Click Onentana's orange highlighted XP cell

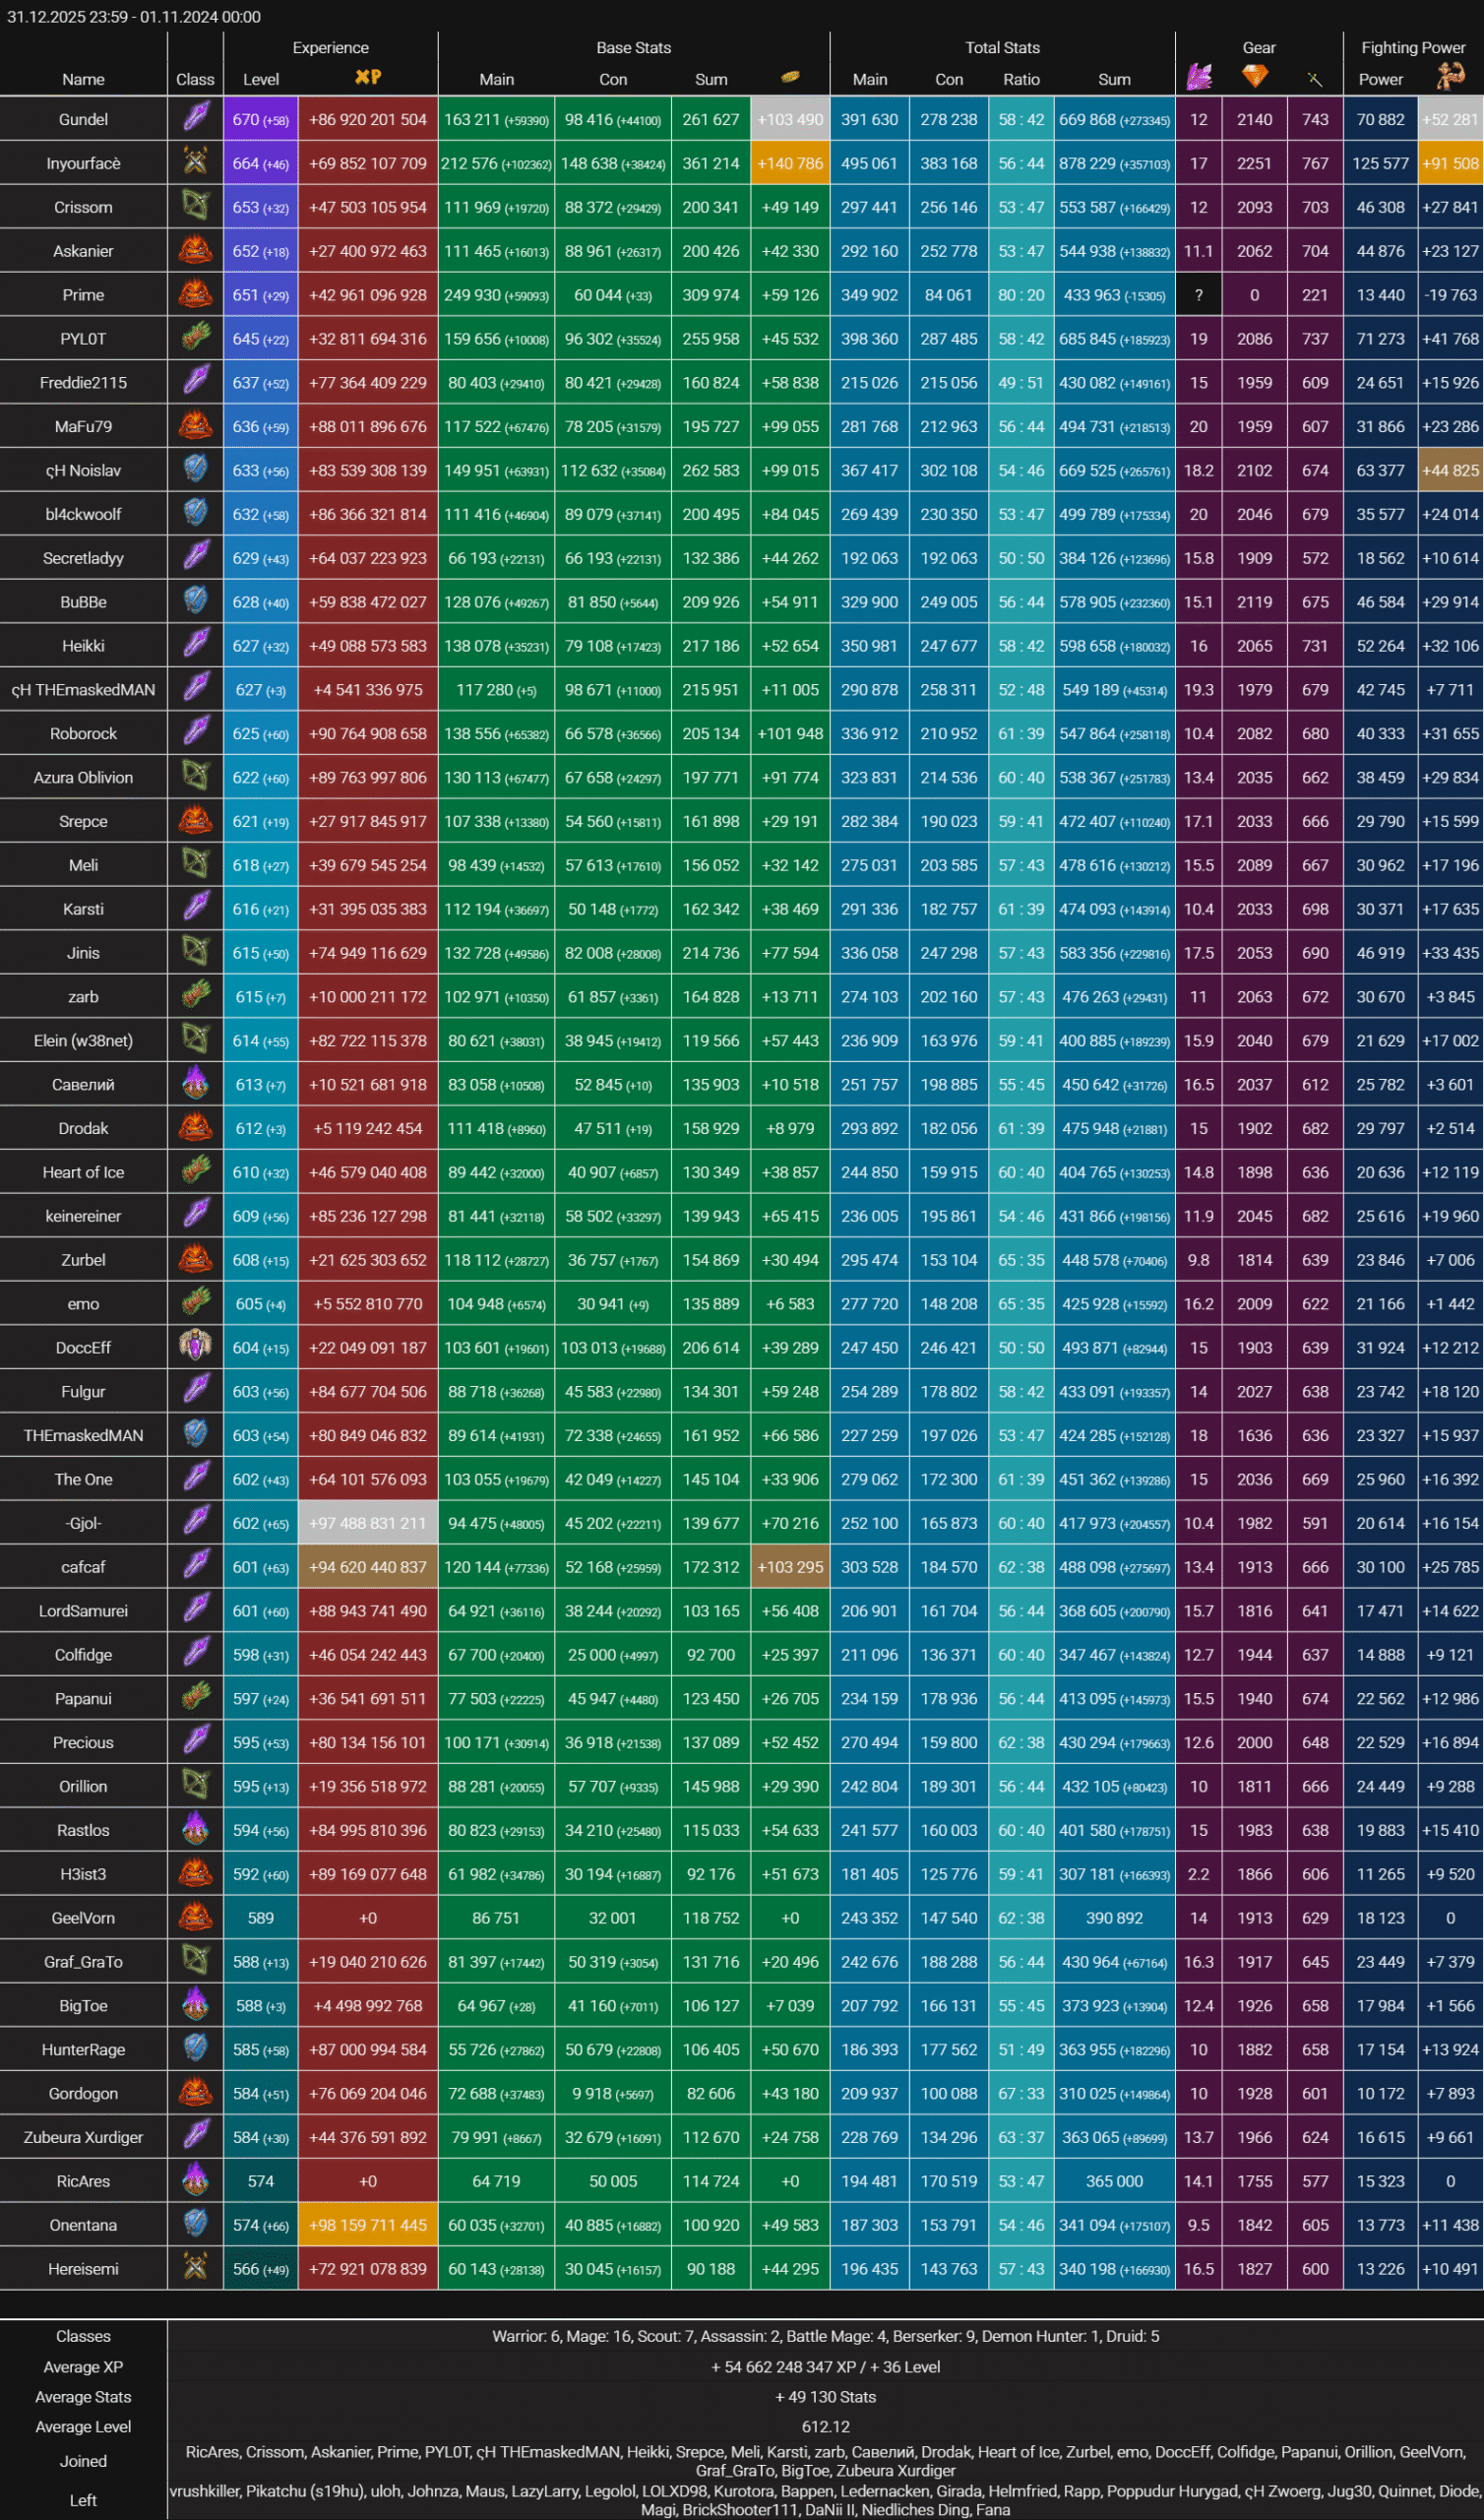tap(367, 2225)
